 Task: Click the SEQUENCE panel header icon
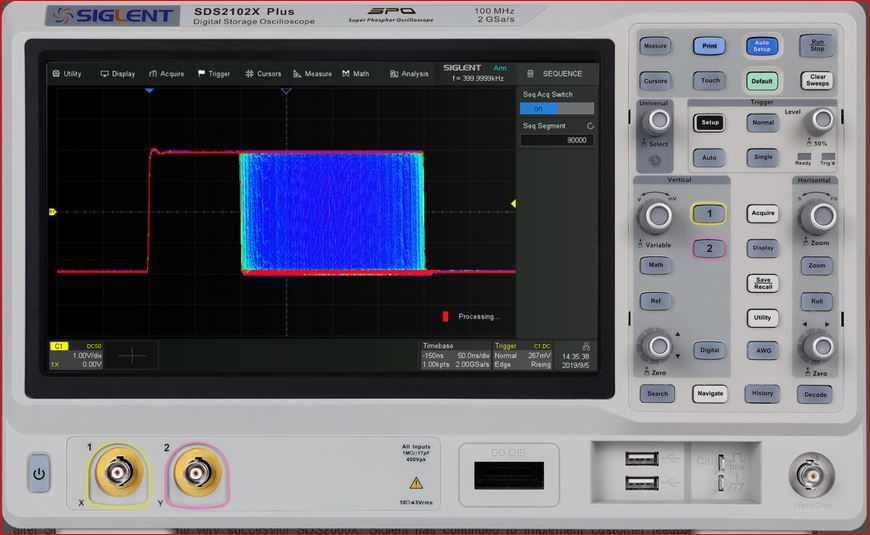pyautogui.click(x=530, y=74)
